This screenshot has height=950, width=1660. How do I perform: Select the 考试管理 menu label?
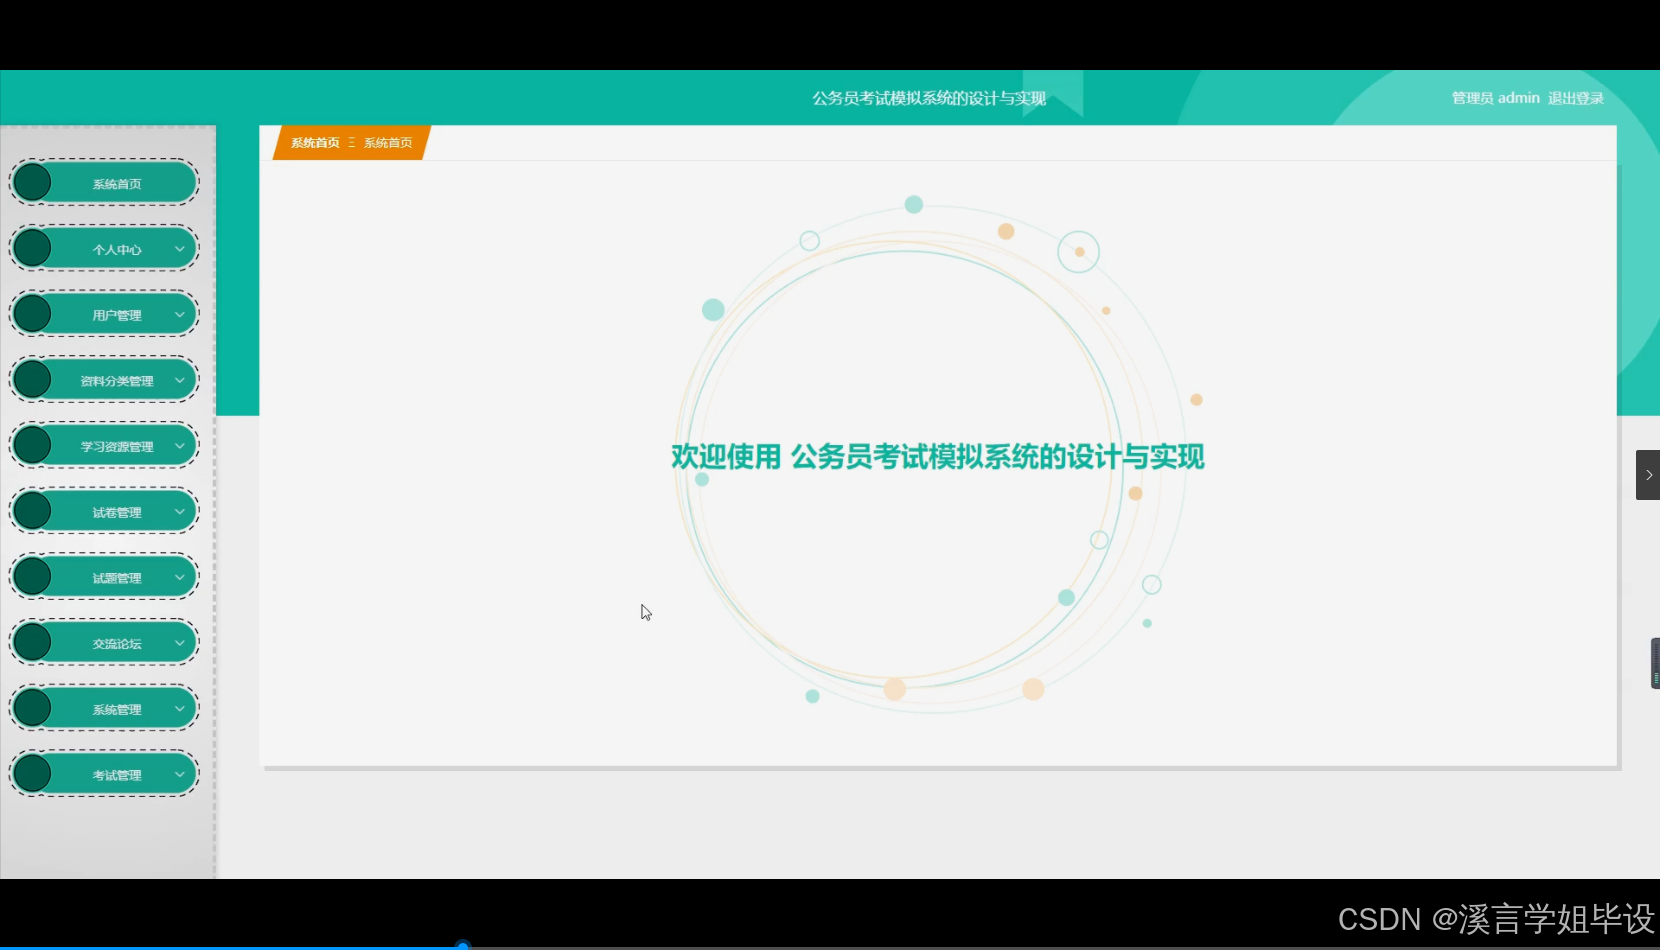[117, 775]
